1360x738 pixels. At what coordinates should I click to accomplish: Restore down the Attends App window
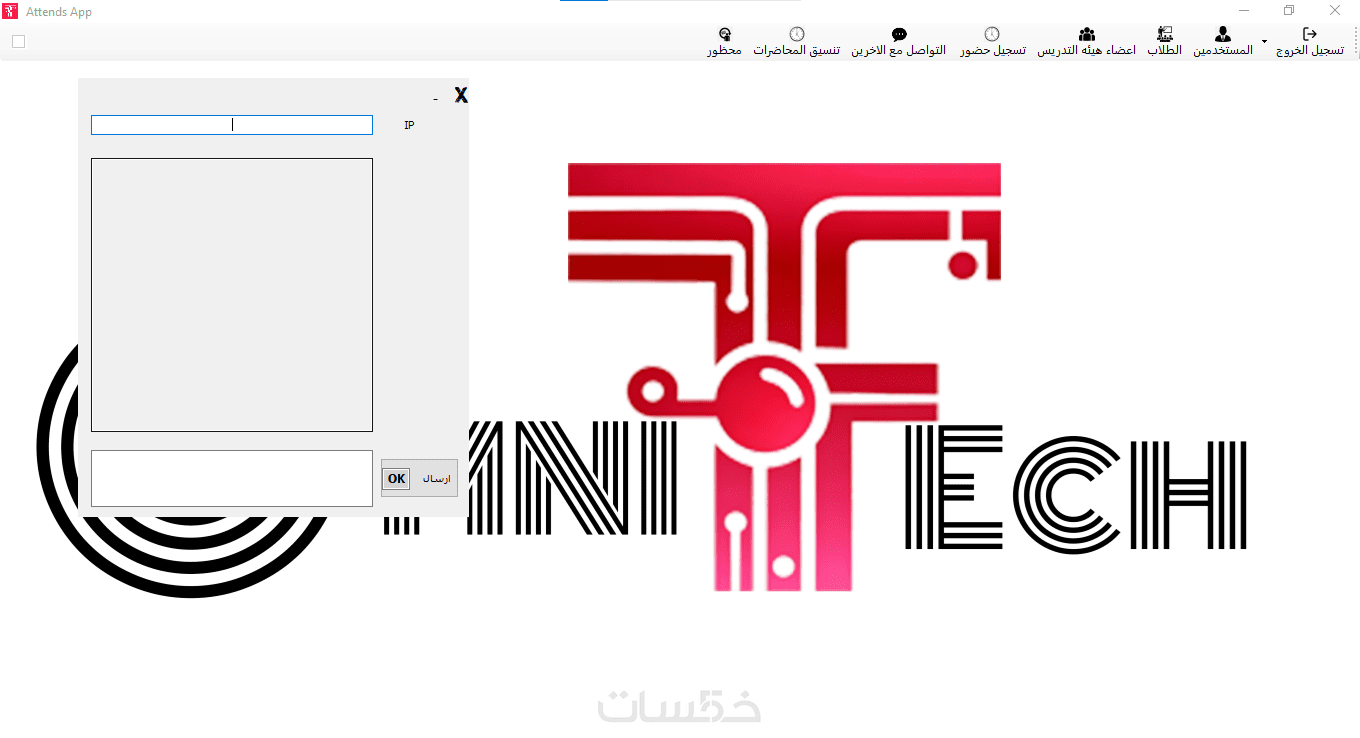[x=1290, y=10]
